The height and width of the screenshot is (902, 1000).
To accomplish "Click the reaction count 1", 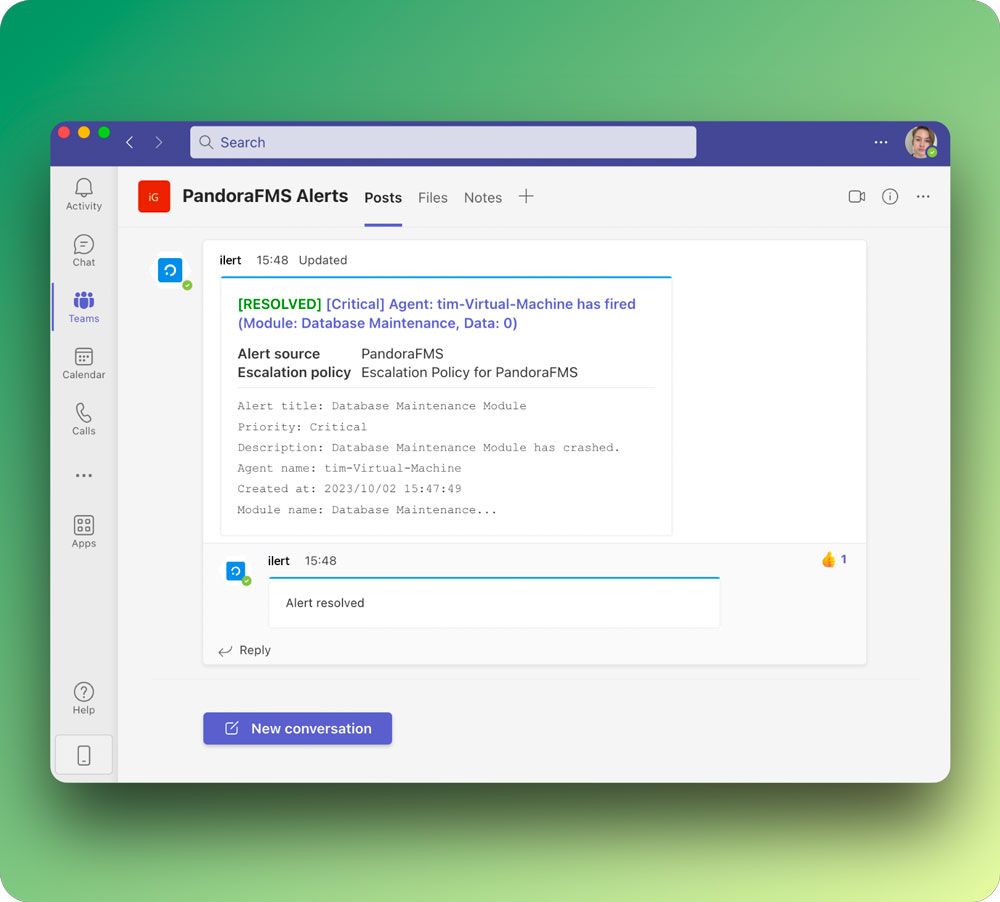I will click(843, 559).
